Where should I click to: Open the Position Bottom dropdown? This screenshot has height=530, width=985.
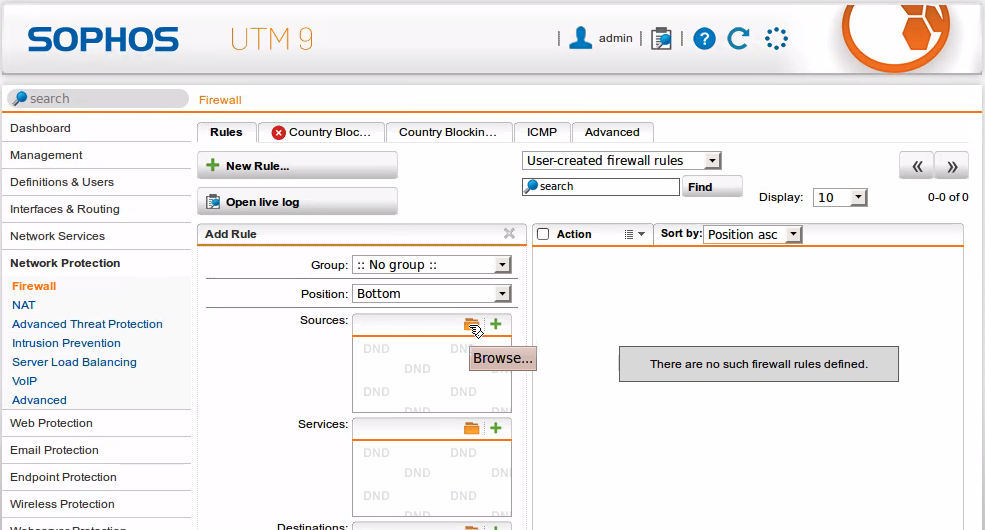pyautogui.click(x=432, y=294)
